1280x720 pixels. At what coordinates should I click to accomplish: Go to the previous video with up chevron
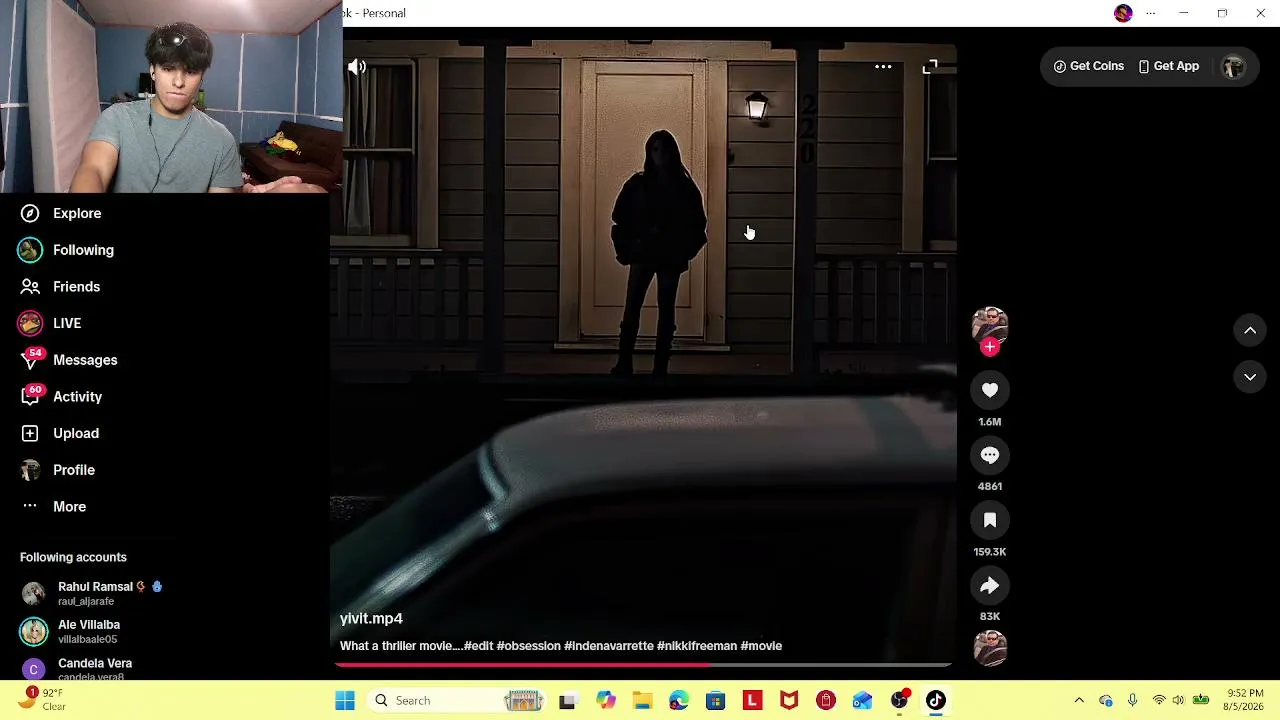(x=1250, y=330)
